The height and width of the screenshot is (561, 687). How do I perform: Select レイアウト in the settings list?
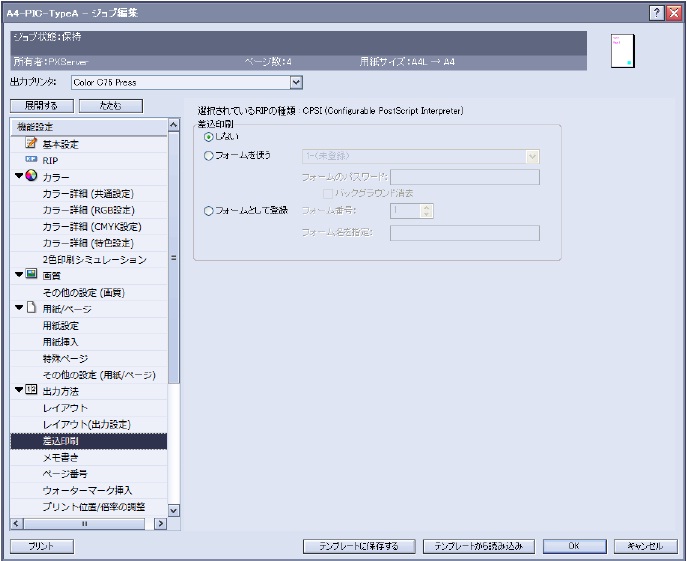point(65,408)
